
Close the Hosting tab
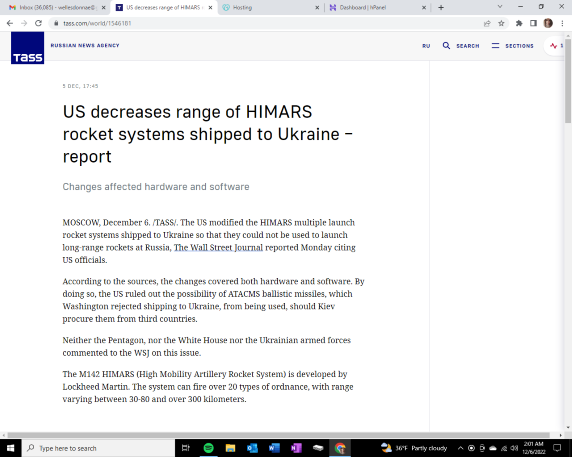(x=317, y=7)
